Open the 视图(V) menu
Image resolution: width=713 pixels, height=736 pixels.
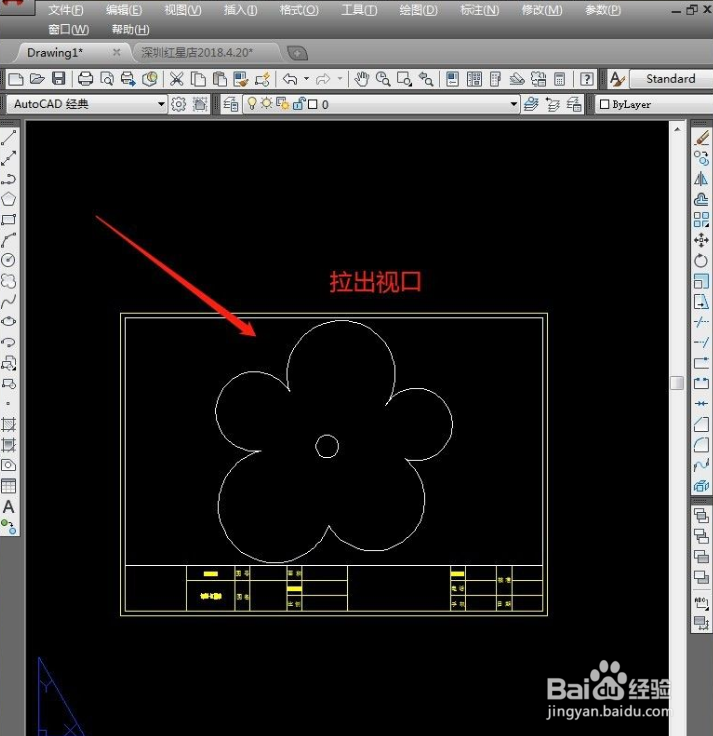(183, 10)
